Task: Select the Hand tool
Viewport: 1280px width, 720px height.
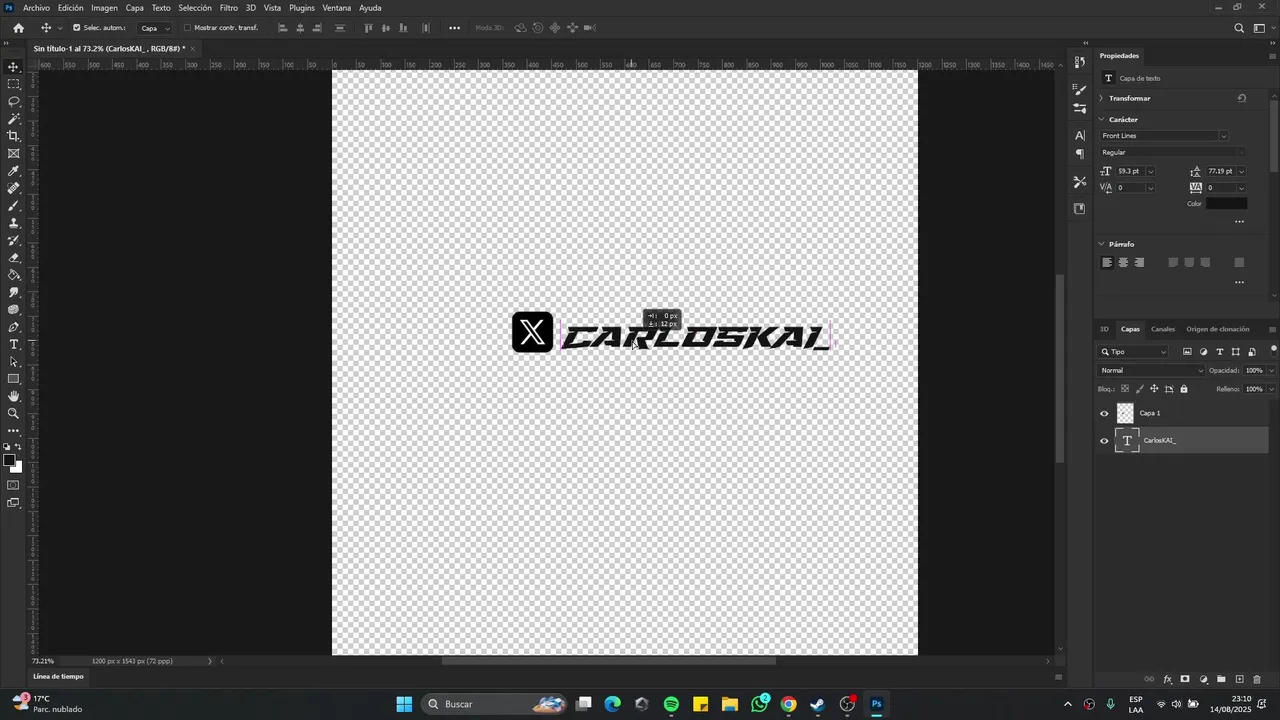Action: [x=14, y=396]
